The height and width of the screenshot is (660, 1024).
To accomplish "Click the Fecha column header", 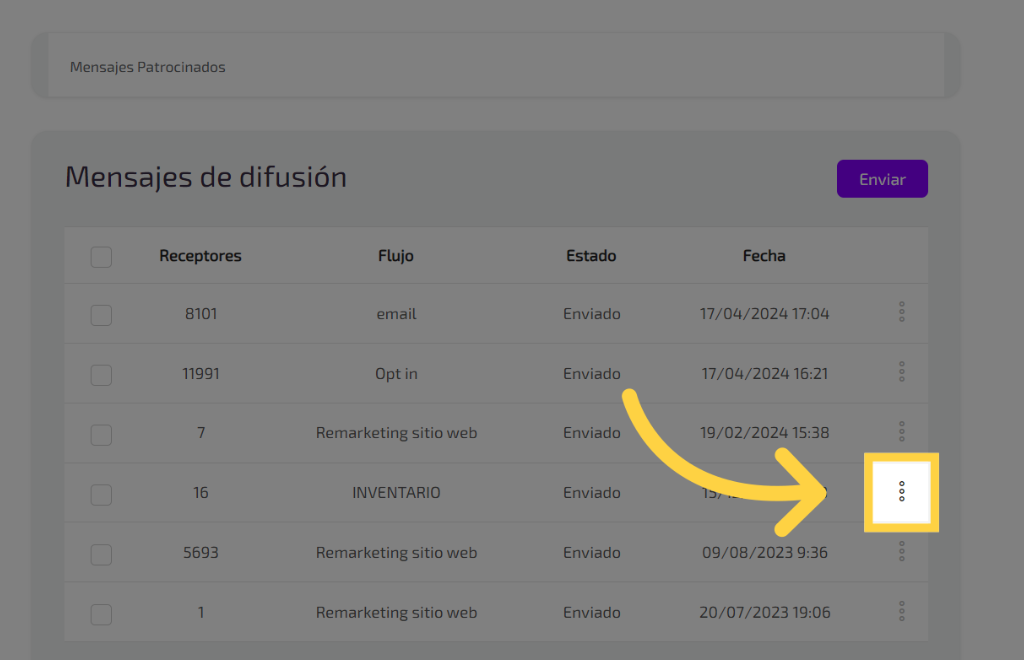I will point(764,256).
